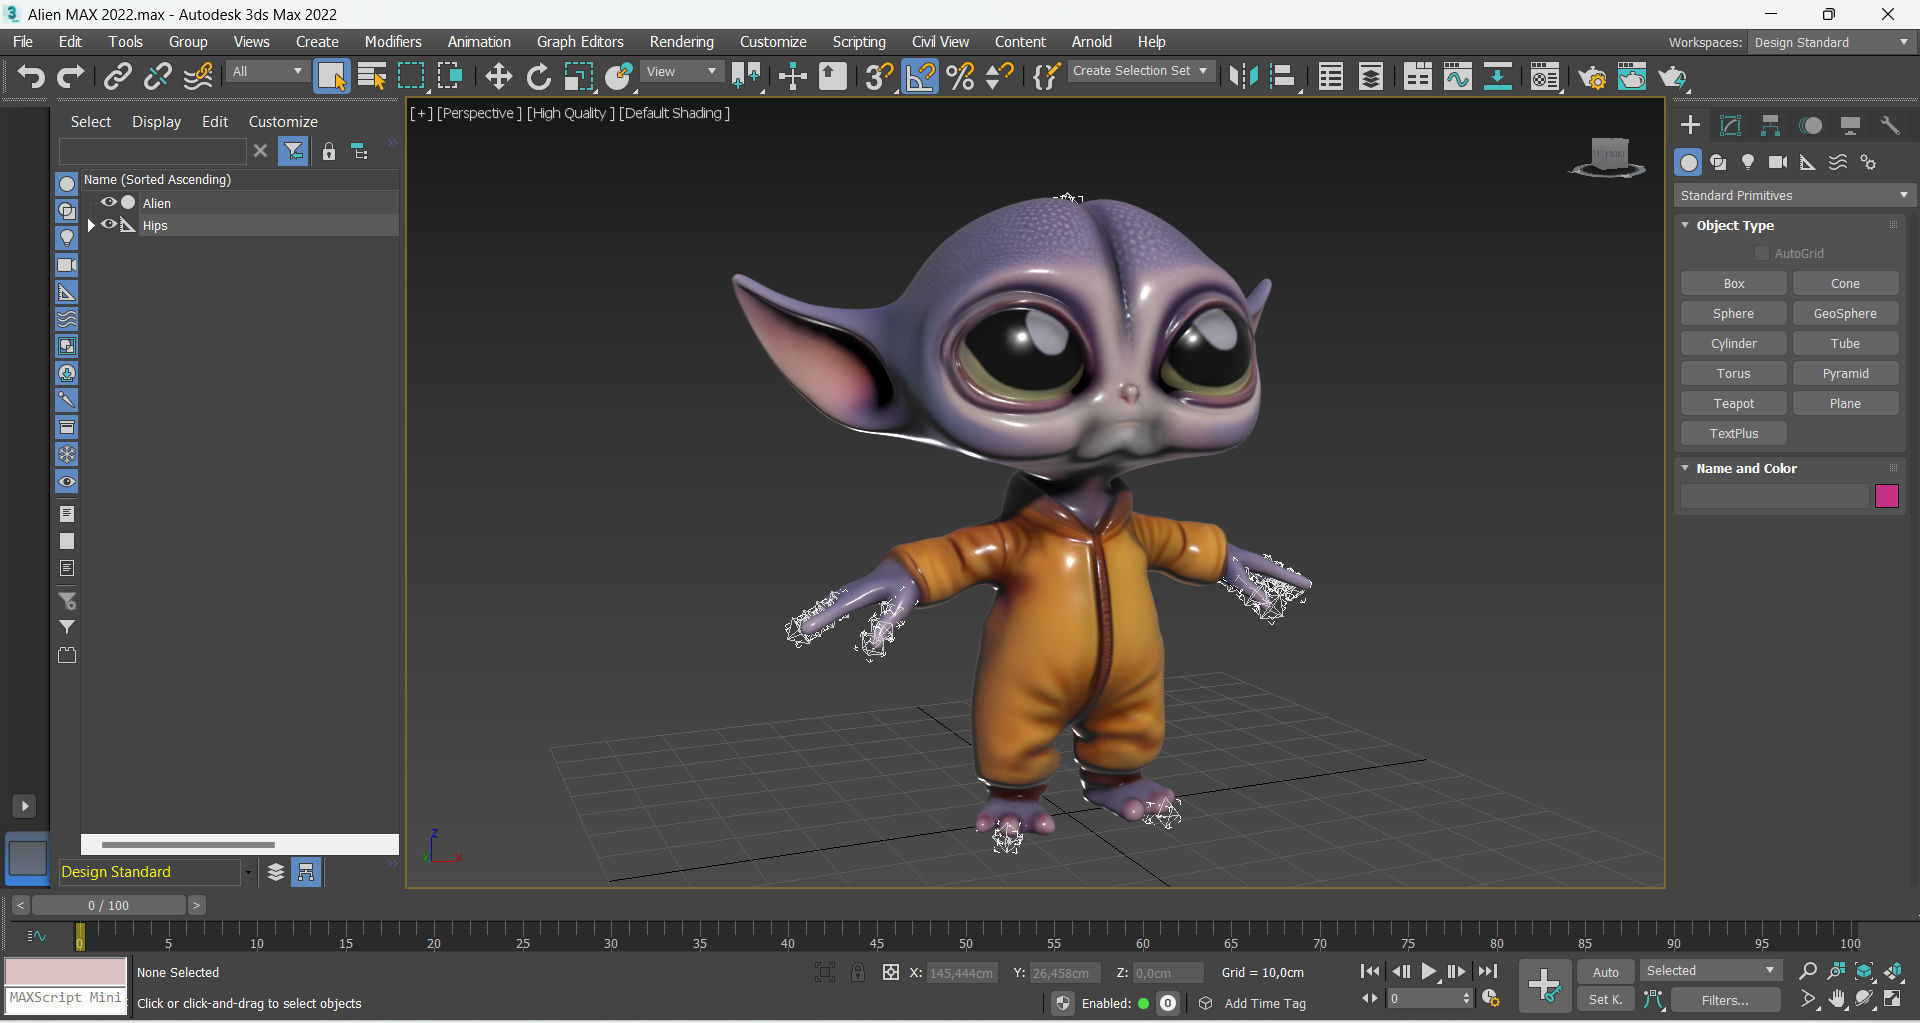Switch to the Modify command panel
This screenshot has height=1023, width=1920.
click(1730, 125)
